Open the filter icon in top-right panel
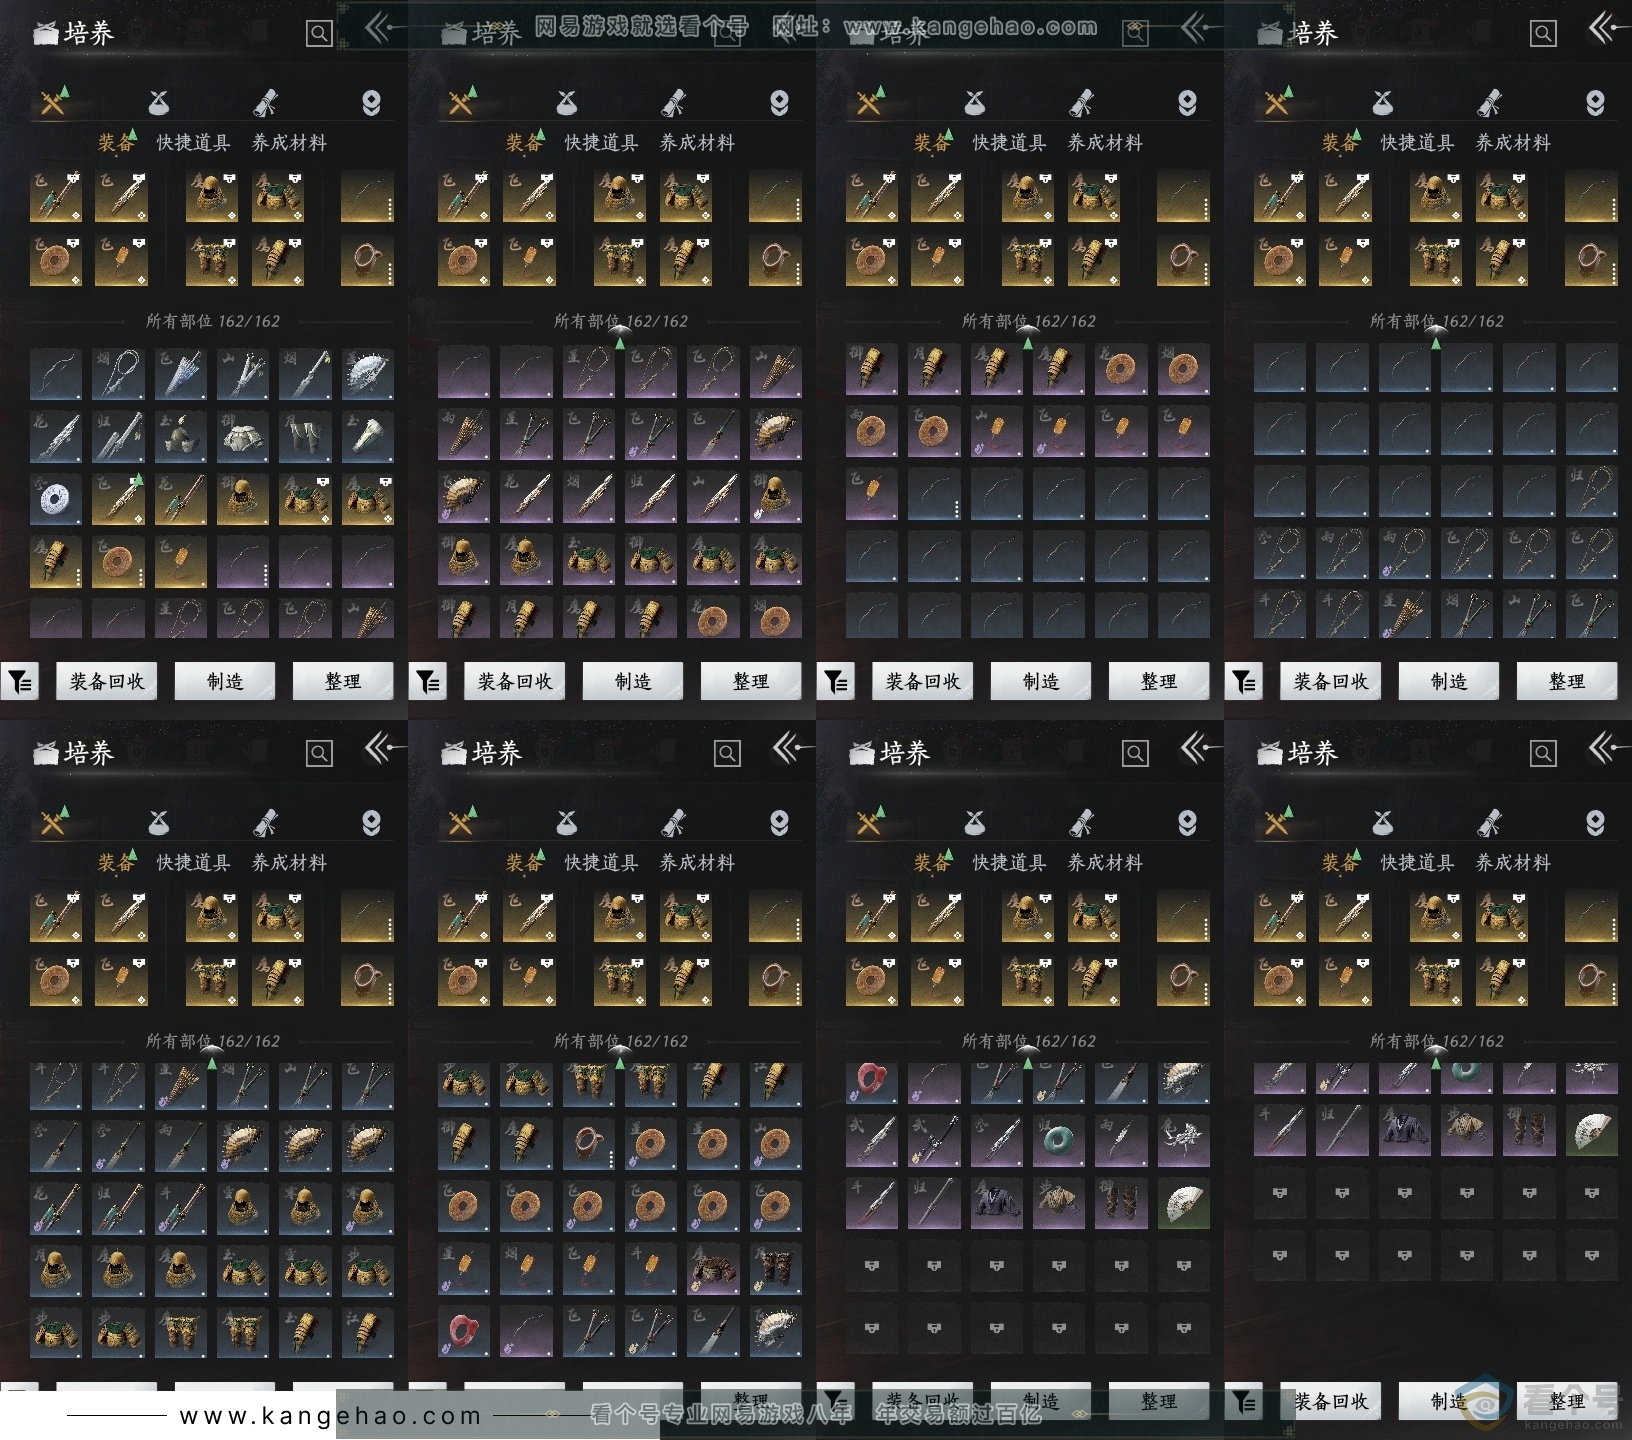 tap(1244, 682)
